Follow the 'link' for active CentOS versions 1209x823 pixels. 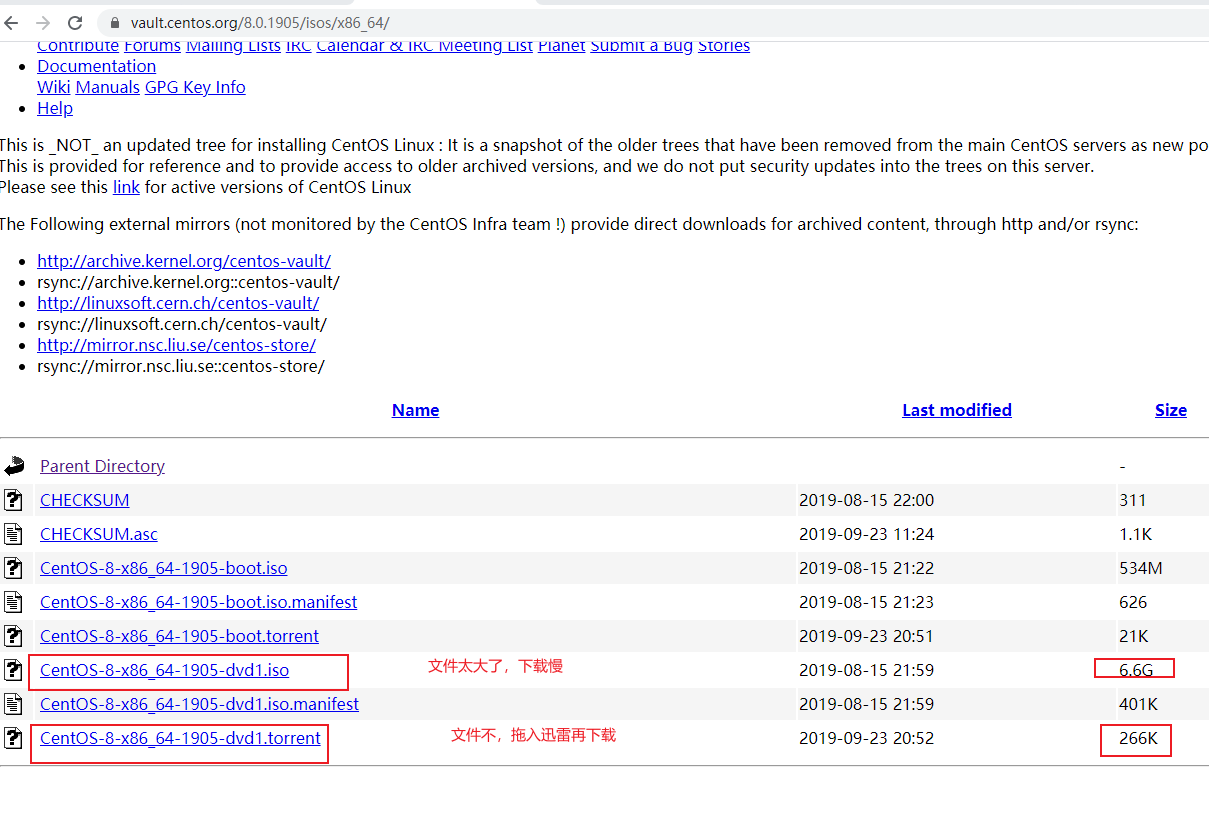pyautogui.click(x=126, y=187)
